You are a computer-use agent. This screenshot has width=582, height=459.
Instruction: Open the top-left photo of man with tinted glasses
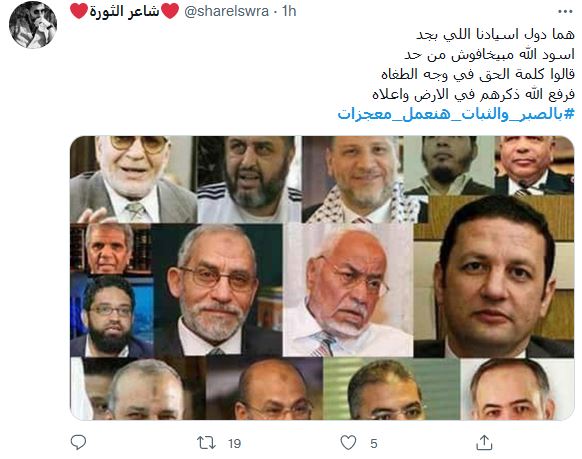133,179
